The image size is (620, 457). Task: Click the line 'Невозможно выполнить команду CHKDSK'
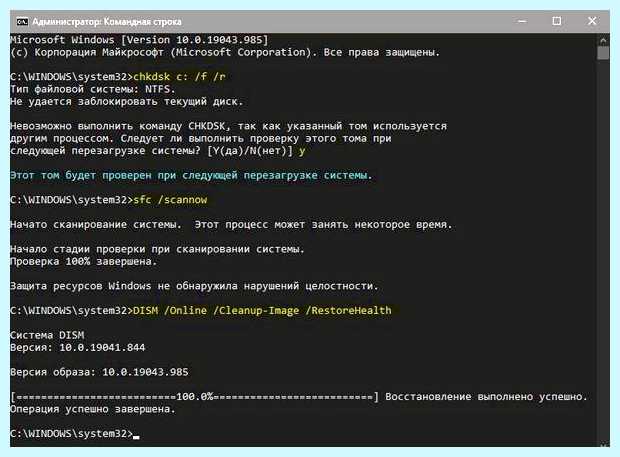(229, 126)
